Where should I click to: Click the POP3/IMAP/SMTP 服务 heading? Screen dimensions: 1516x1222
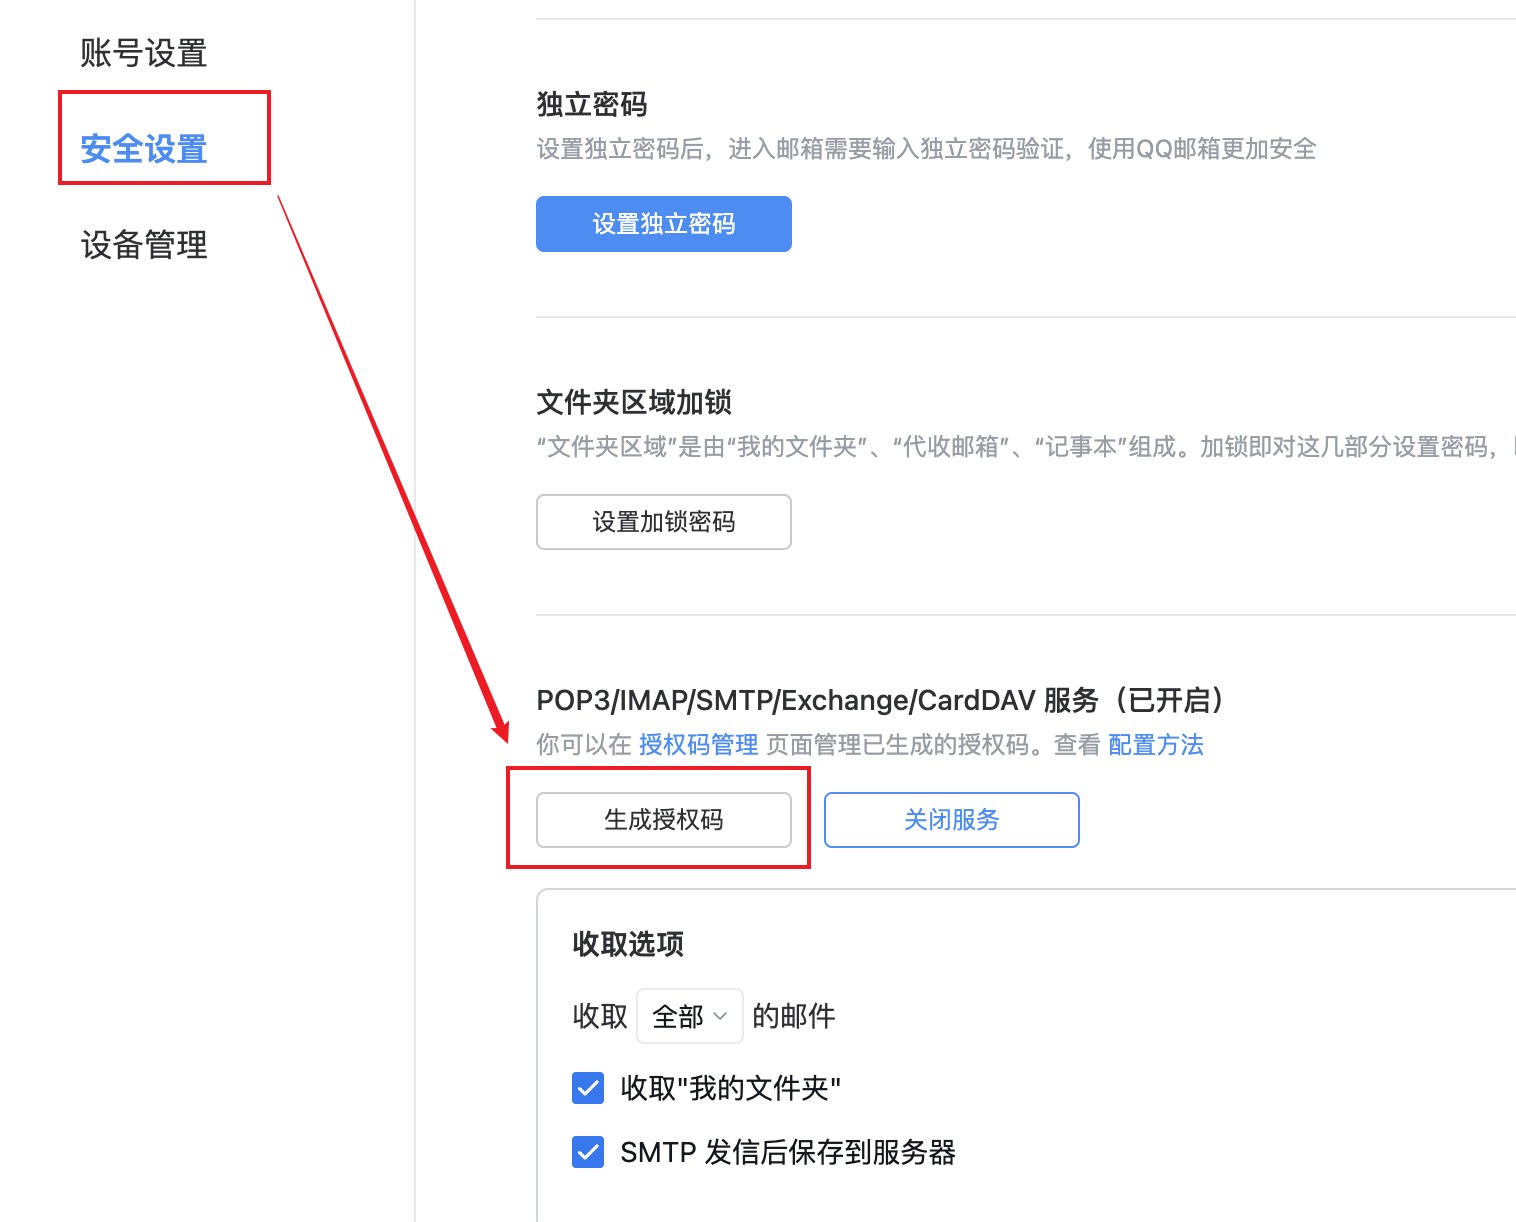[x=880, y=700]
